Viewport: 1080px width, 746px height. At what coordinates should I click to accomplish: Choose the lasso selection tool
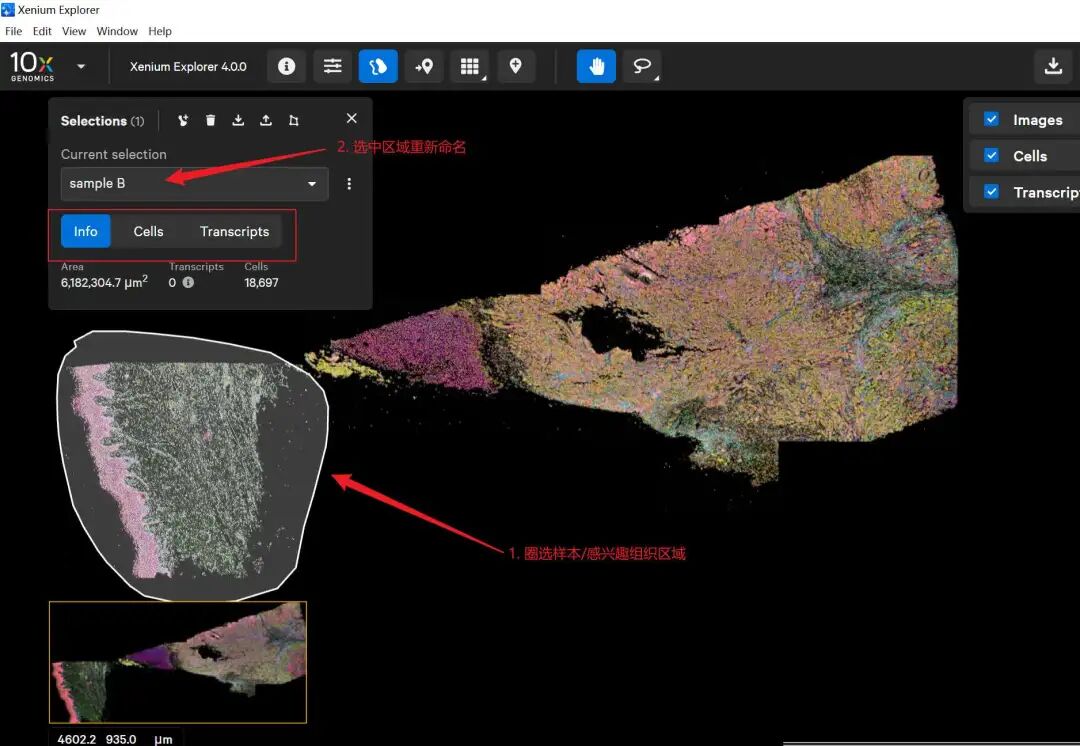(641, 66)
